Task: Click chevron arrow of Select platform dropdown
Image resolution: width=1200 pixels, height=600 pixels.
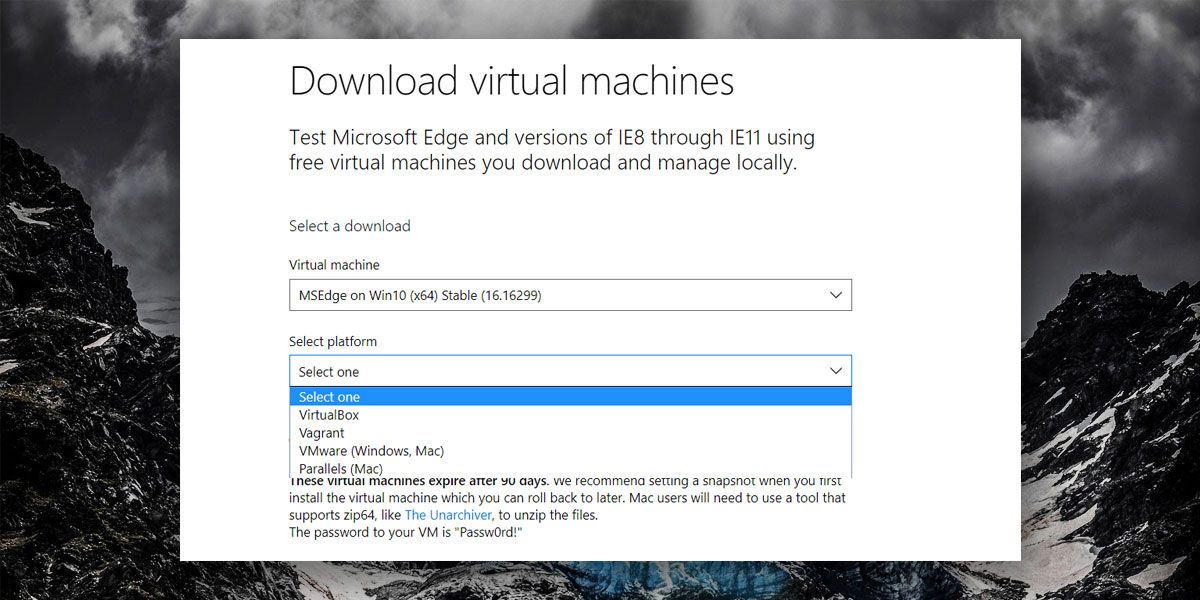Action: (836, 371)
